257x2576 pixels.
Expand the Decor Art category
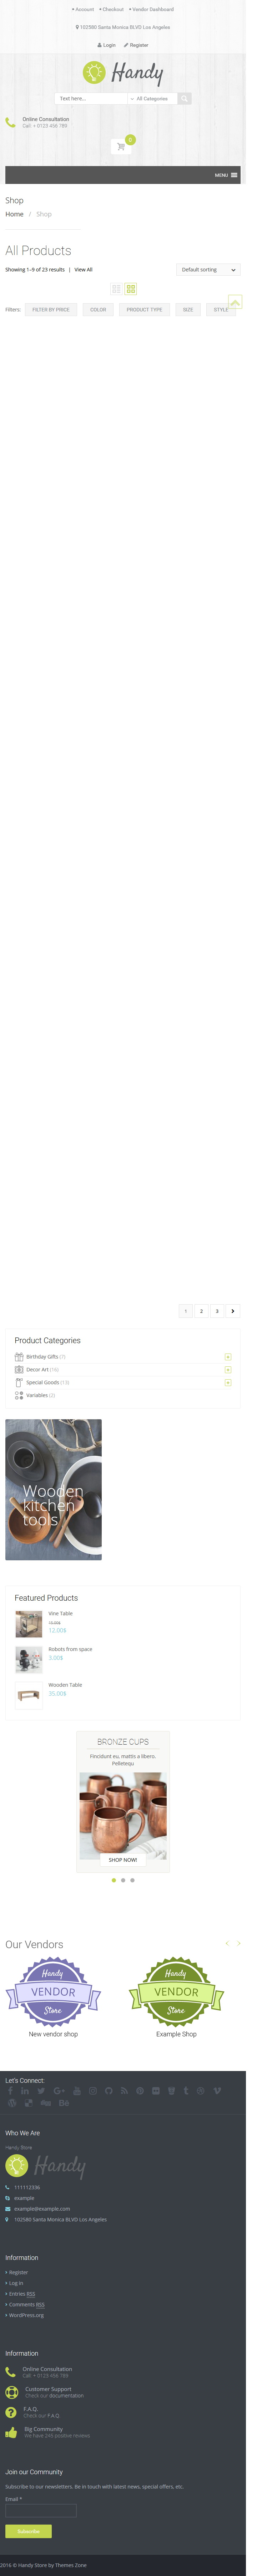[228, 1370]
